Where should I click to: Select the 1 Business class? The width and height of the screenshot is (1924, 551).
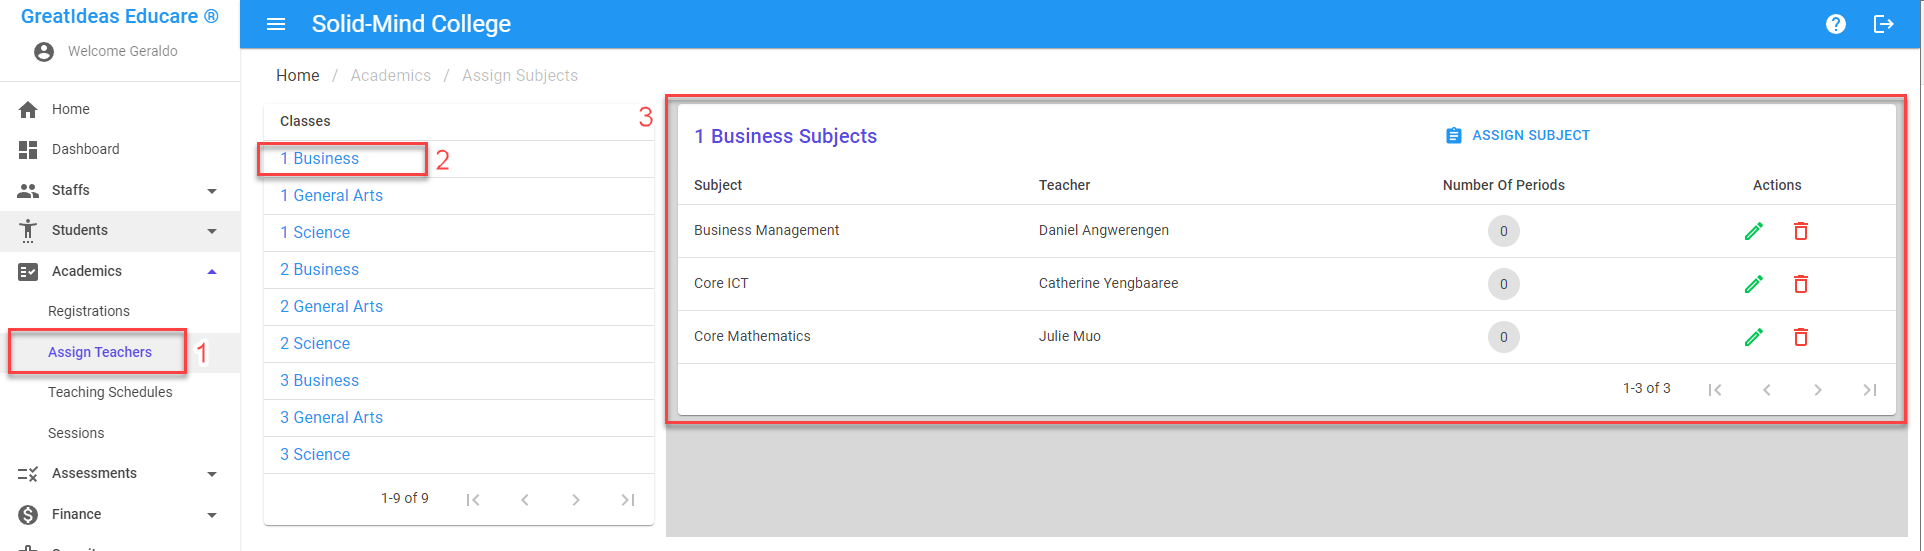coord(320,158)
